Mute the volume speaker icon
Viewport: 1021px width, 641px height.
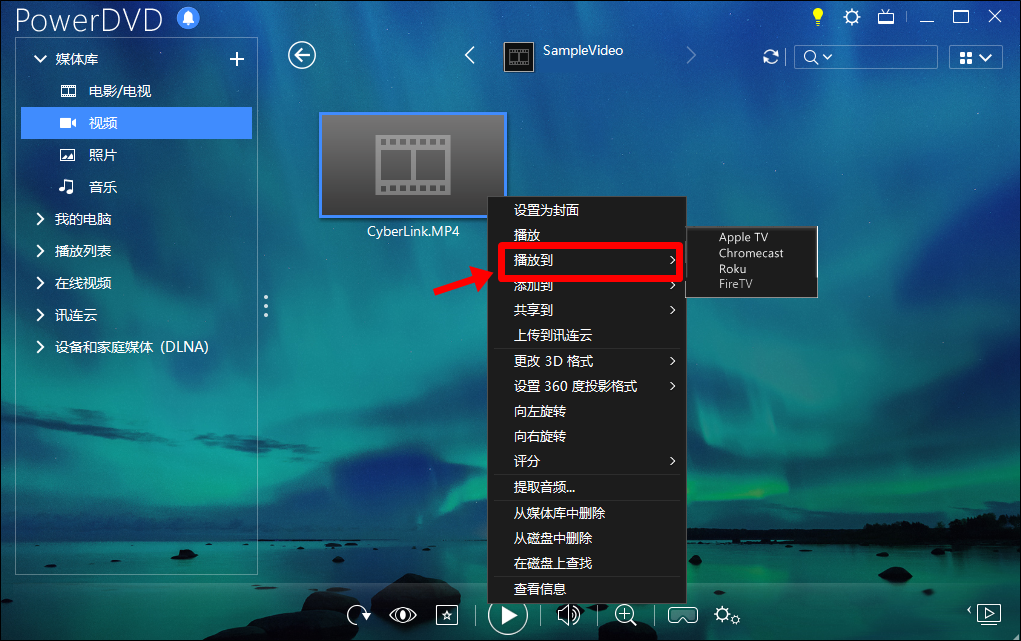pos(568,615)
